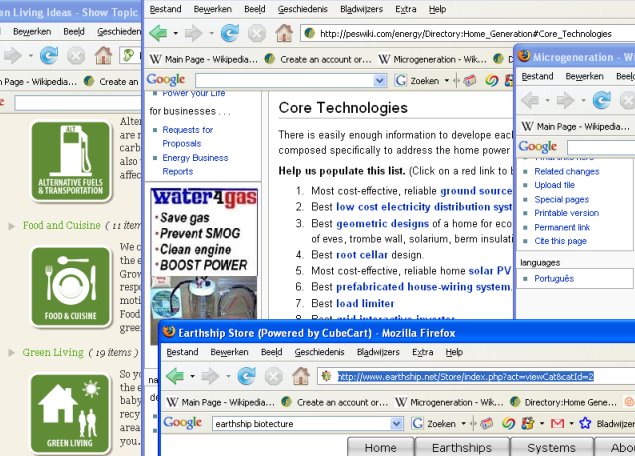This screenshot has height=456, width=635.
Task: Open 'Create an account or...' bookmark in peswiki window
Action: coord(318,59)
